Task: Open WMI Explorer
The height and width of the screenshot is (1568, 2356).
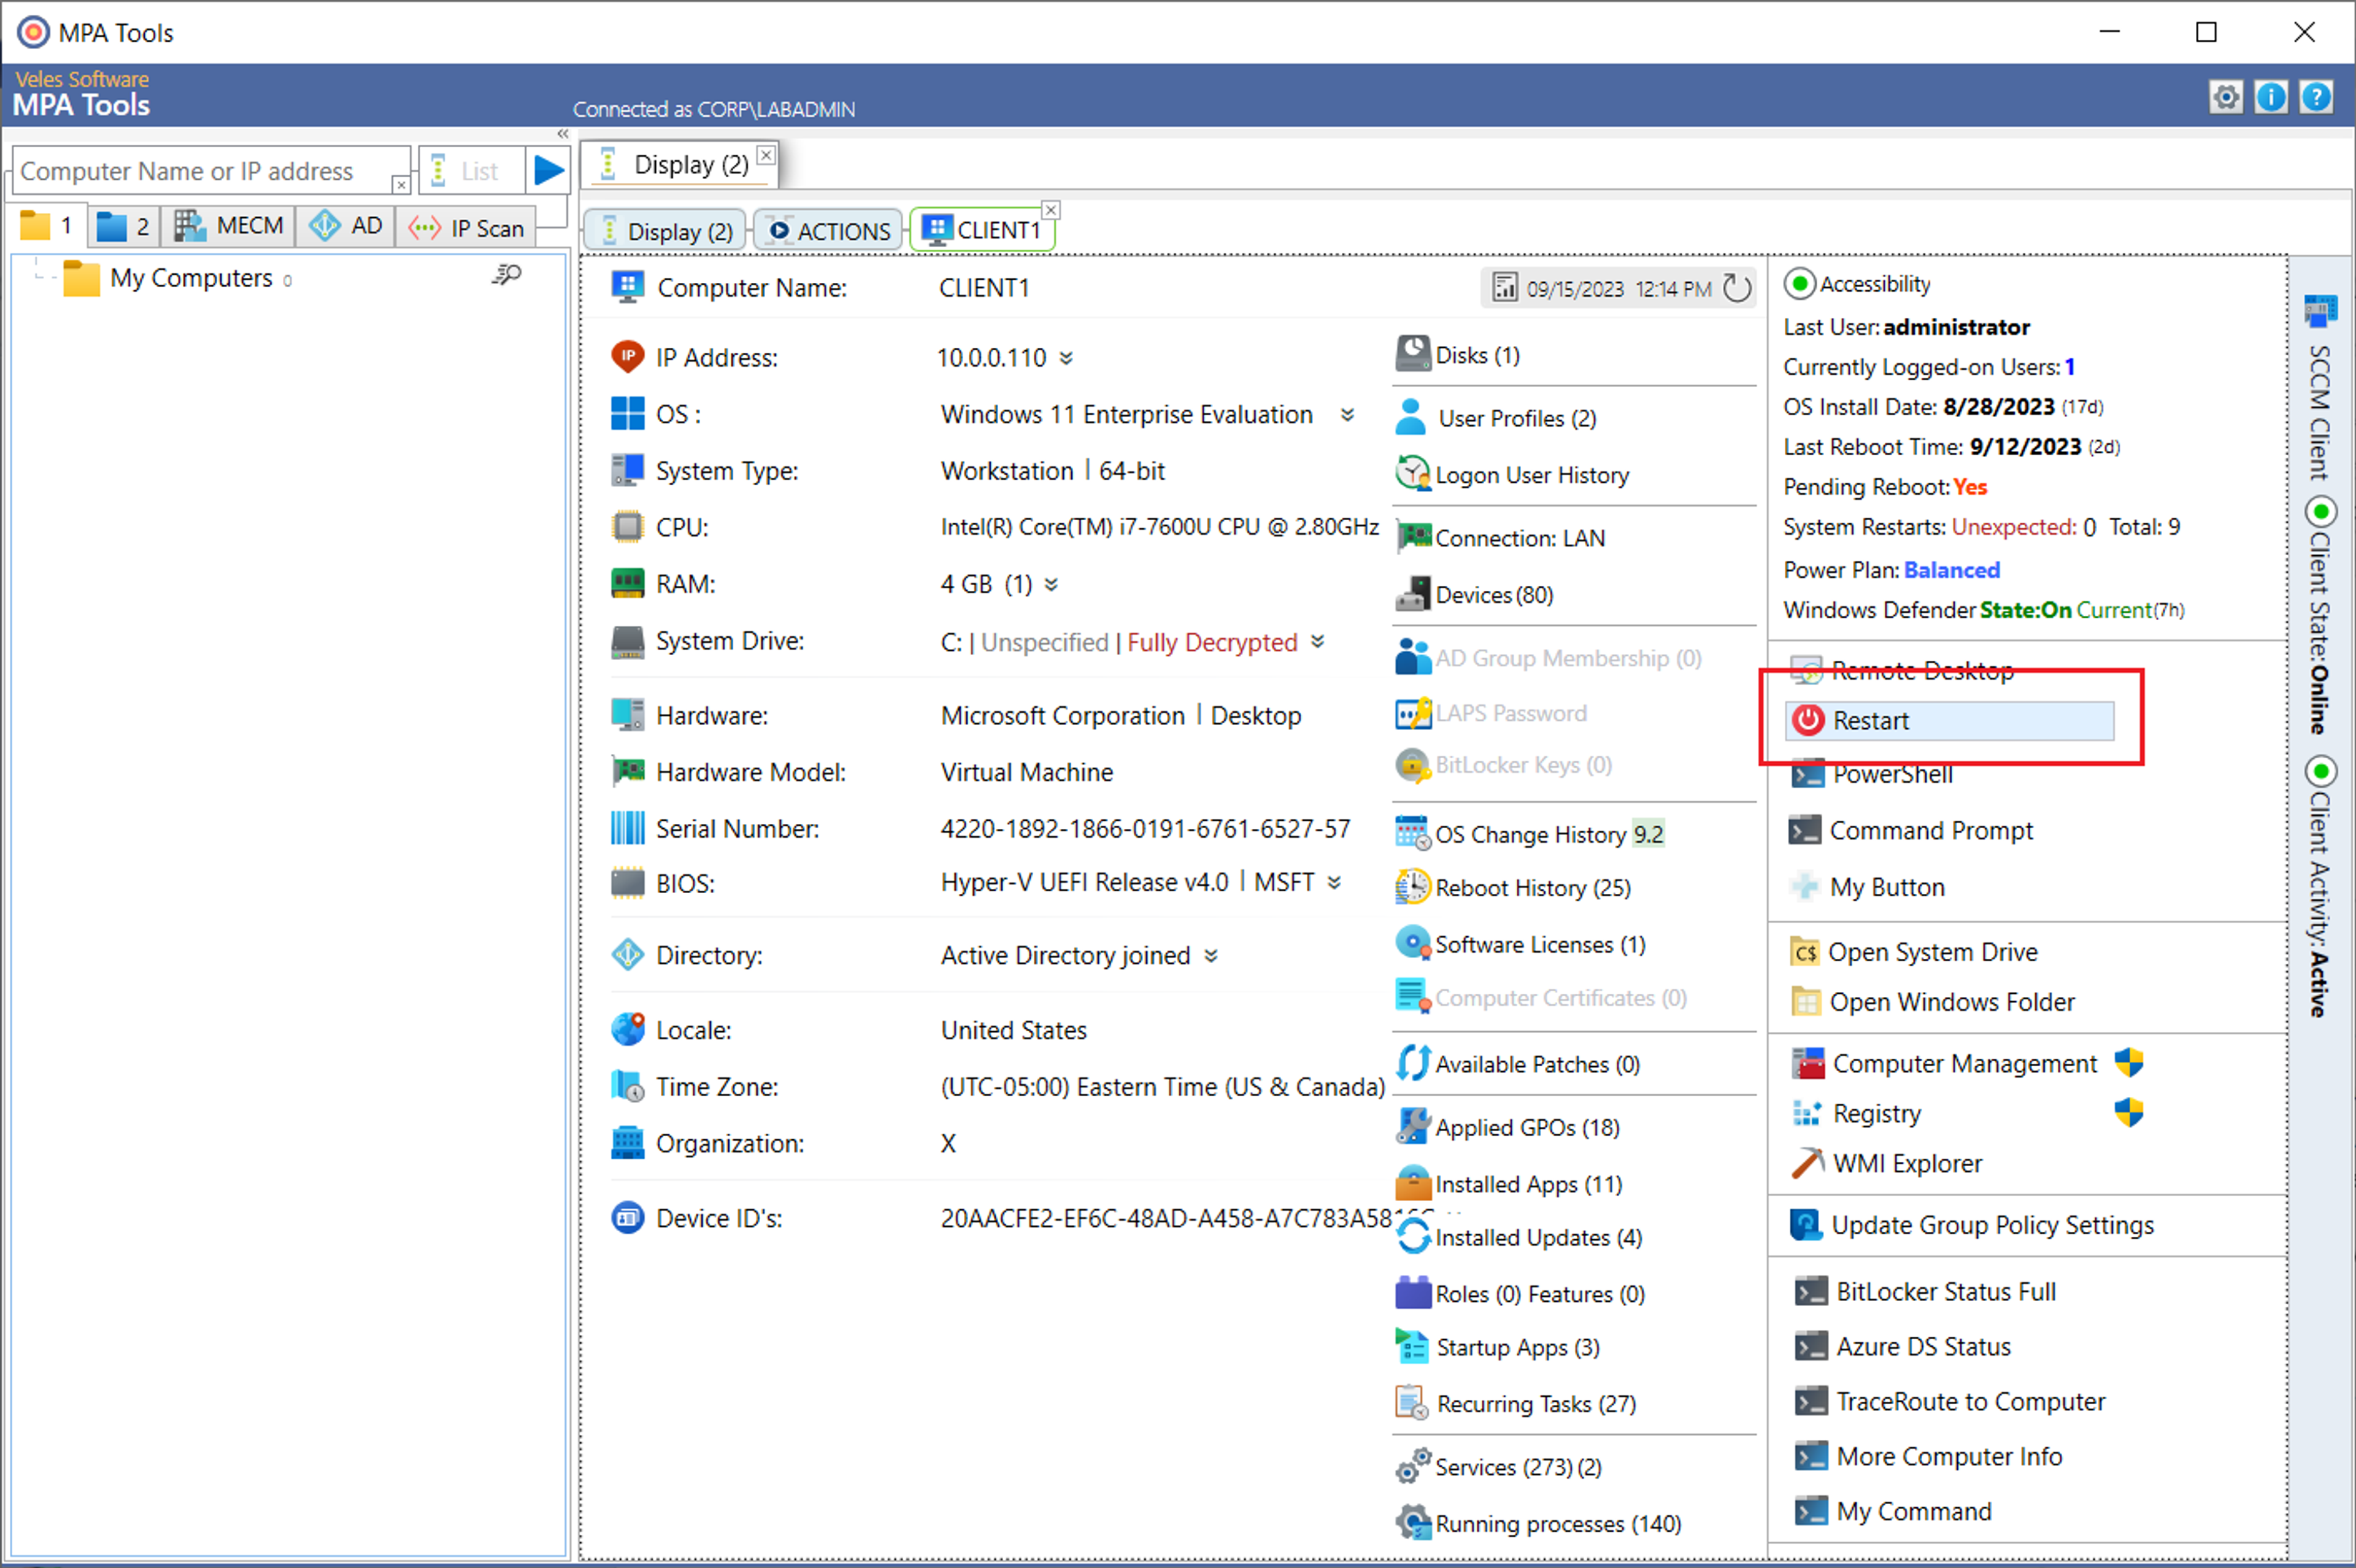Action: pyautogui.click(x=1887, y=1163)
